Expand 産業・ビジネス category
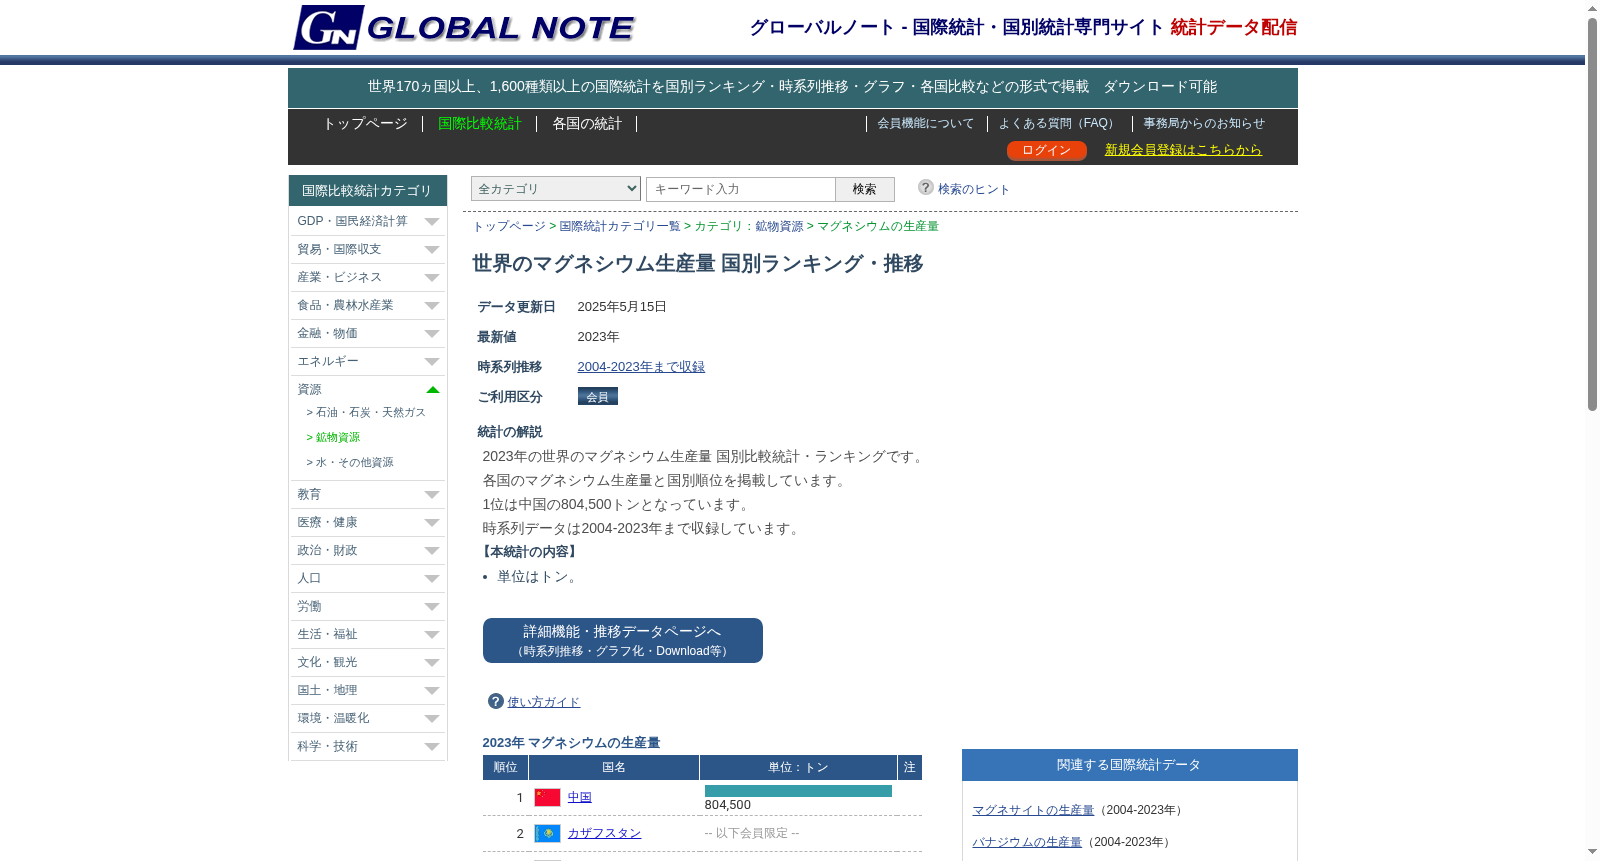Viewport: 1600px width, 861px height. 367,277
